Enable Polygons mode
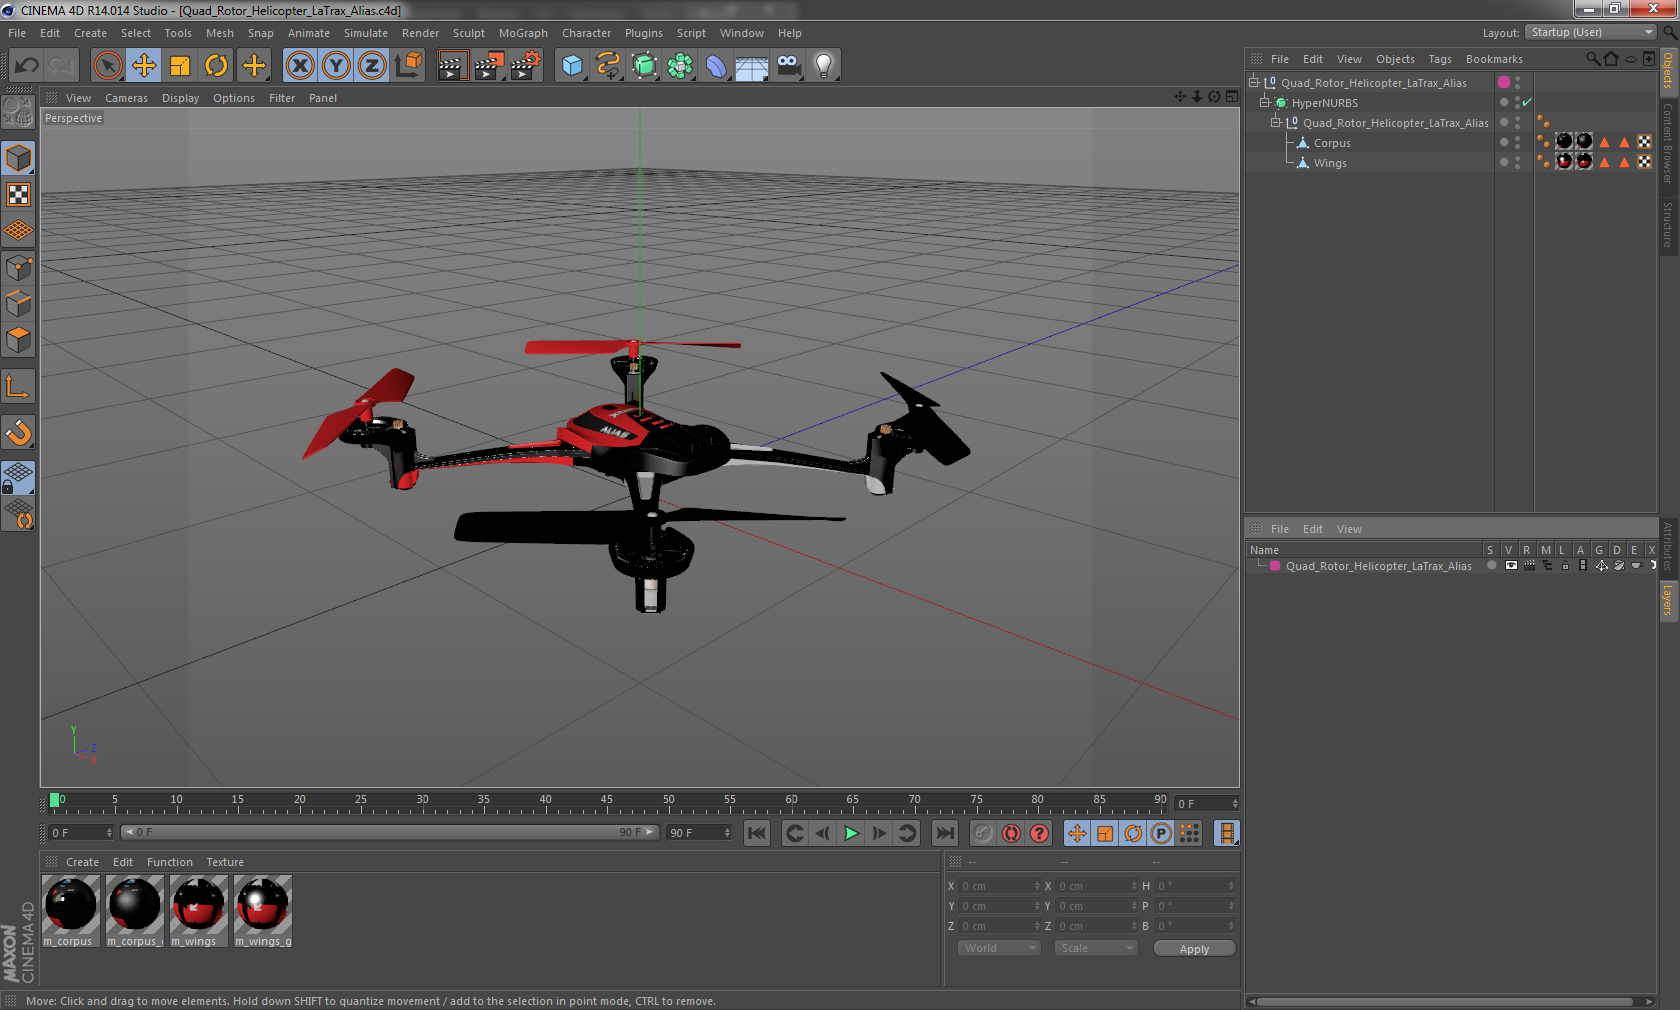The height and width of the screenshot is (1010, 1680). pos(19,340)
